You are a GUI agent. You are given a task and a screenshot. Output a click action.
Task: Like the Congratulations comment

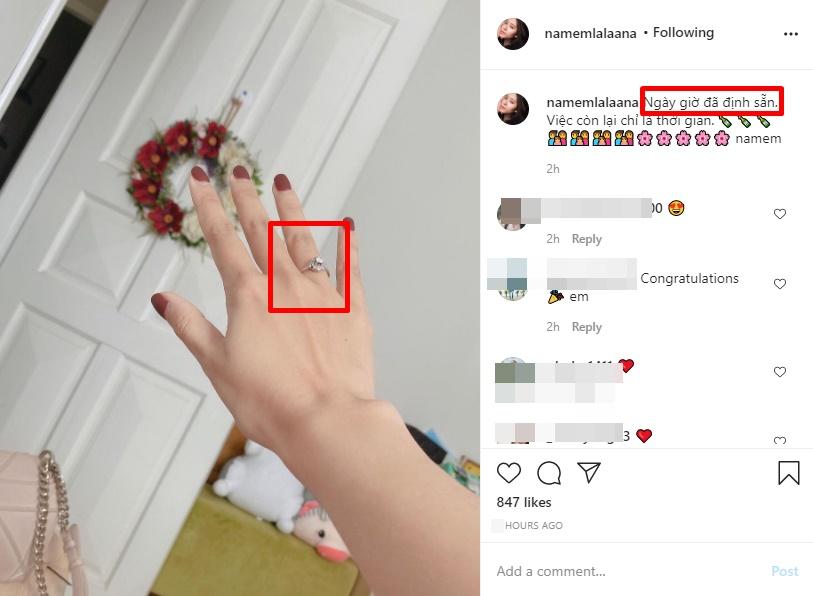(x=780, y=284)
